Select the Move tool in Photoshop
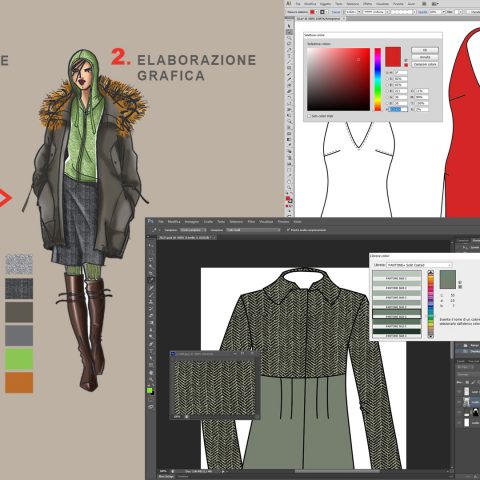The width and height of the screenshot is (480, 480). point(151,246)
